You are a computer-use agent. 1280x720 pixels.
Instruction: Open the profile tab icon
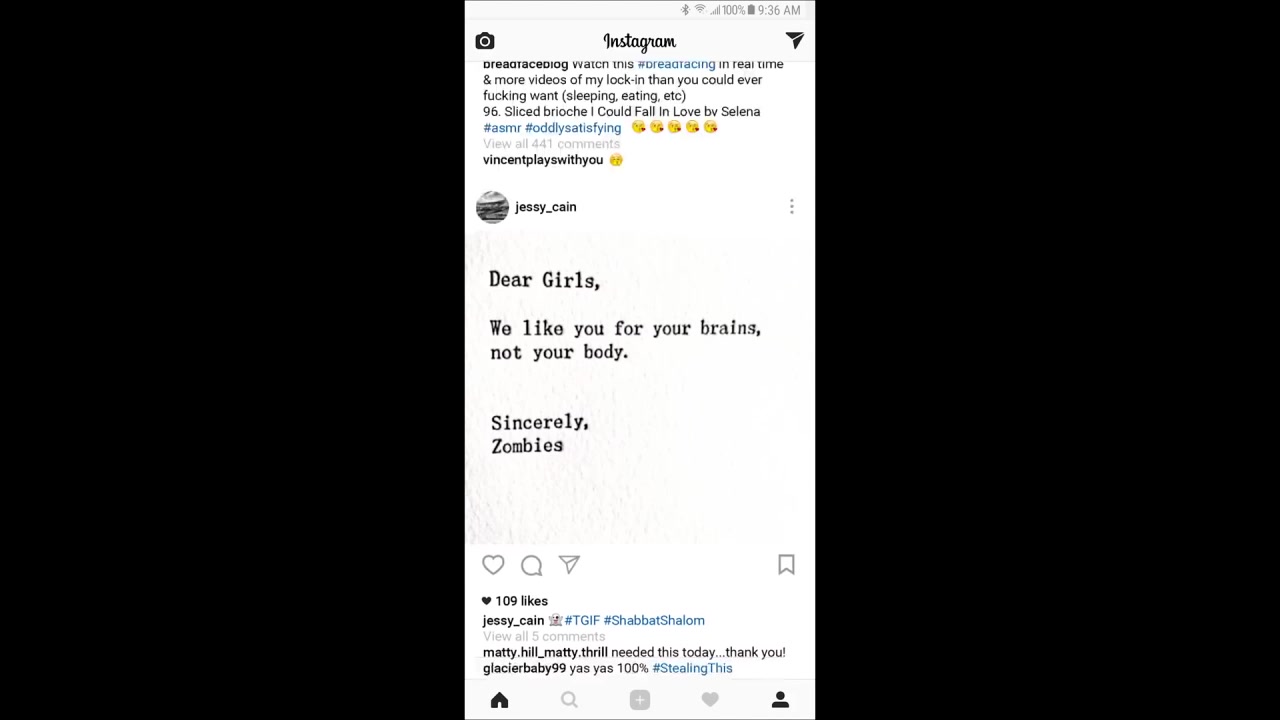(780, 700)
